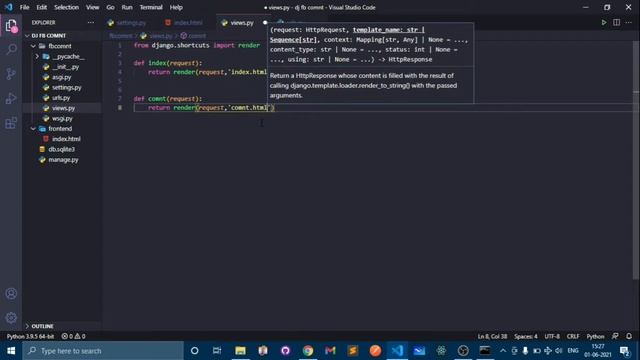640x360 pixels.
Task: Open Postman from taskbar
Action: tap(375, 351)
